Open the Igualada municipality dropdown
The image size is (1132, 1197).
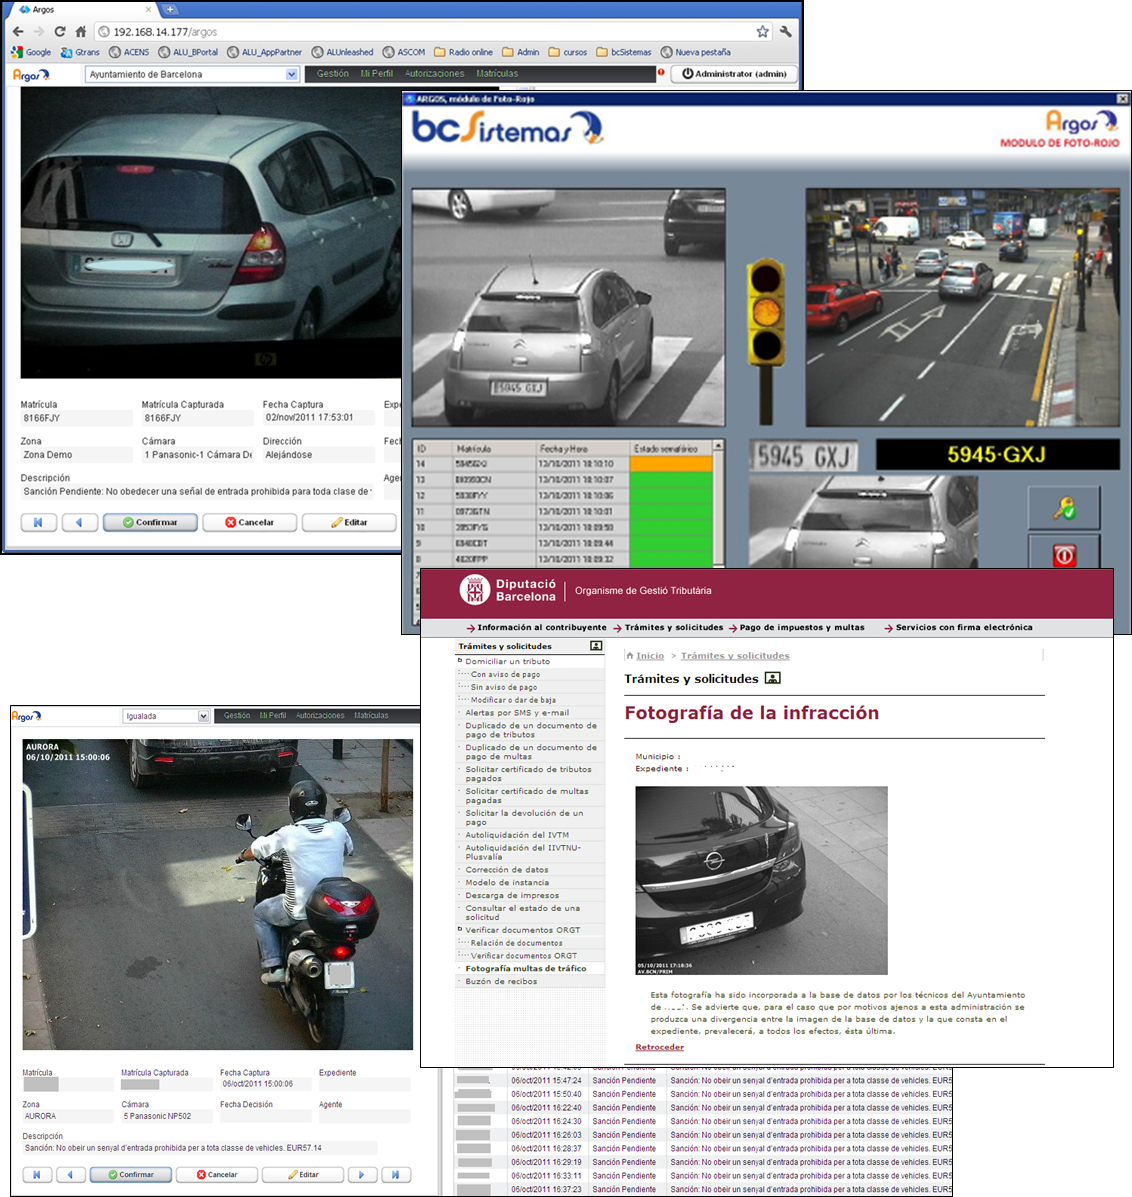coord(204,716)
